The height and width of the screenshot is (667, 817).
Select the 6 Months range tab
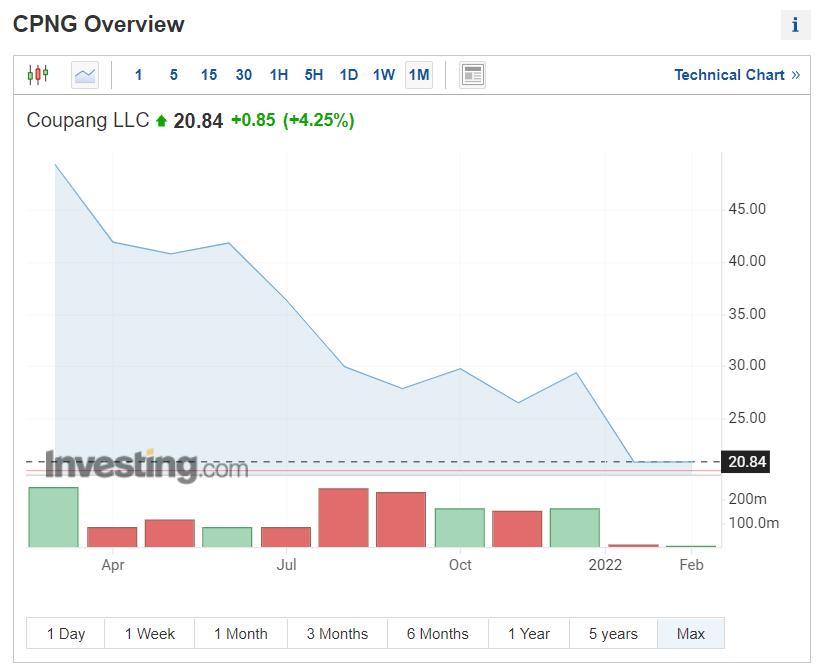pos(438,634)
